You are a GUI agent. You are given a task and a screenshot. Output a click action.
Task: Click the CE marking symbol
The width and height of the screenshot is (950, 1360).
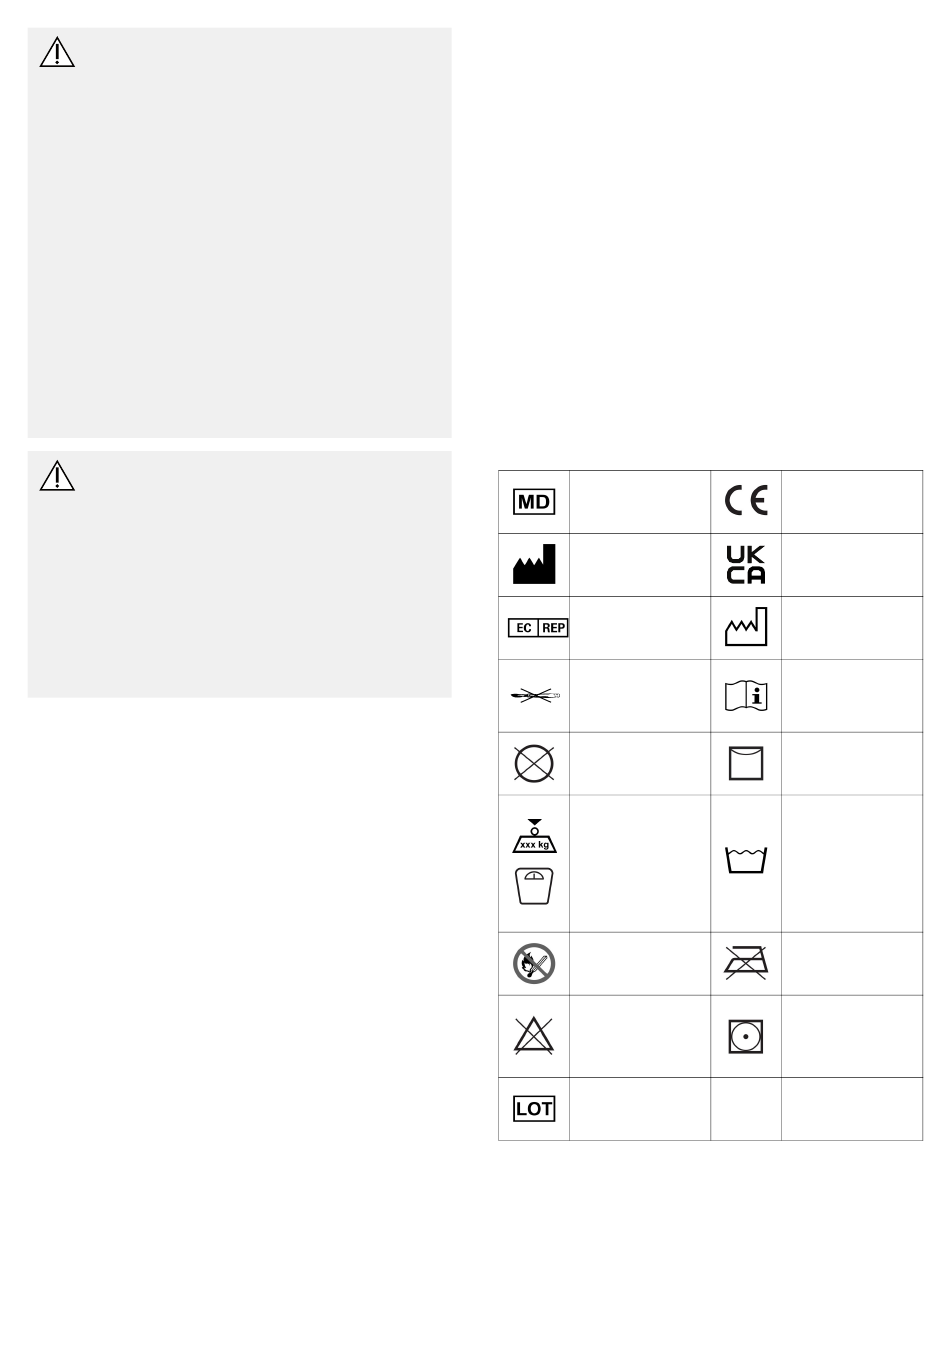746,501
